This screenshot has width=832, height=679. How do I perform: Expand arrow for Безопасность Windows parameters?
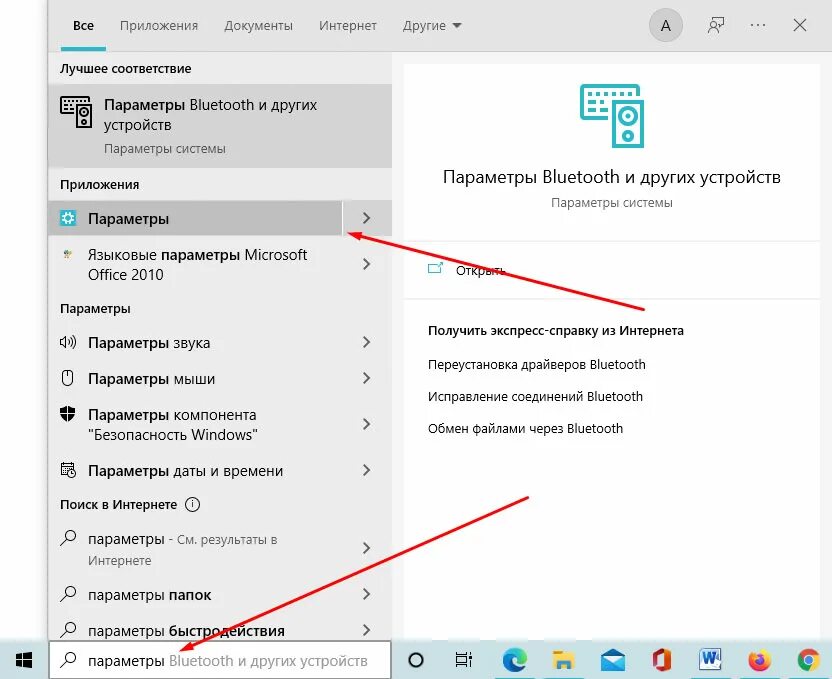367,424
